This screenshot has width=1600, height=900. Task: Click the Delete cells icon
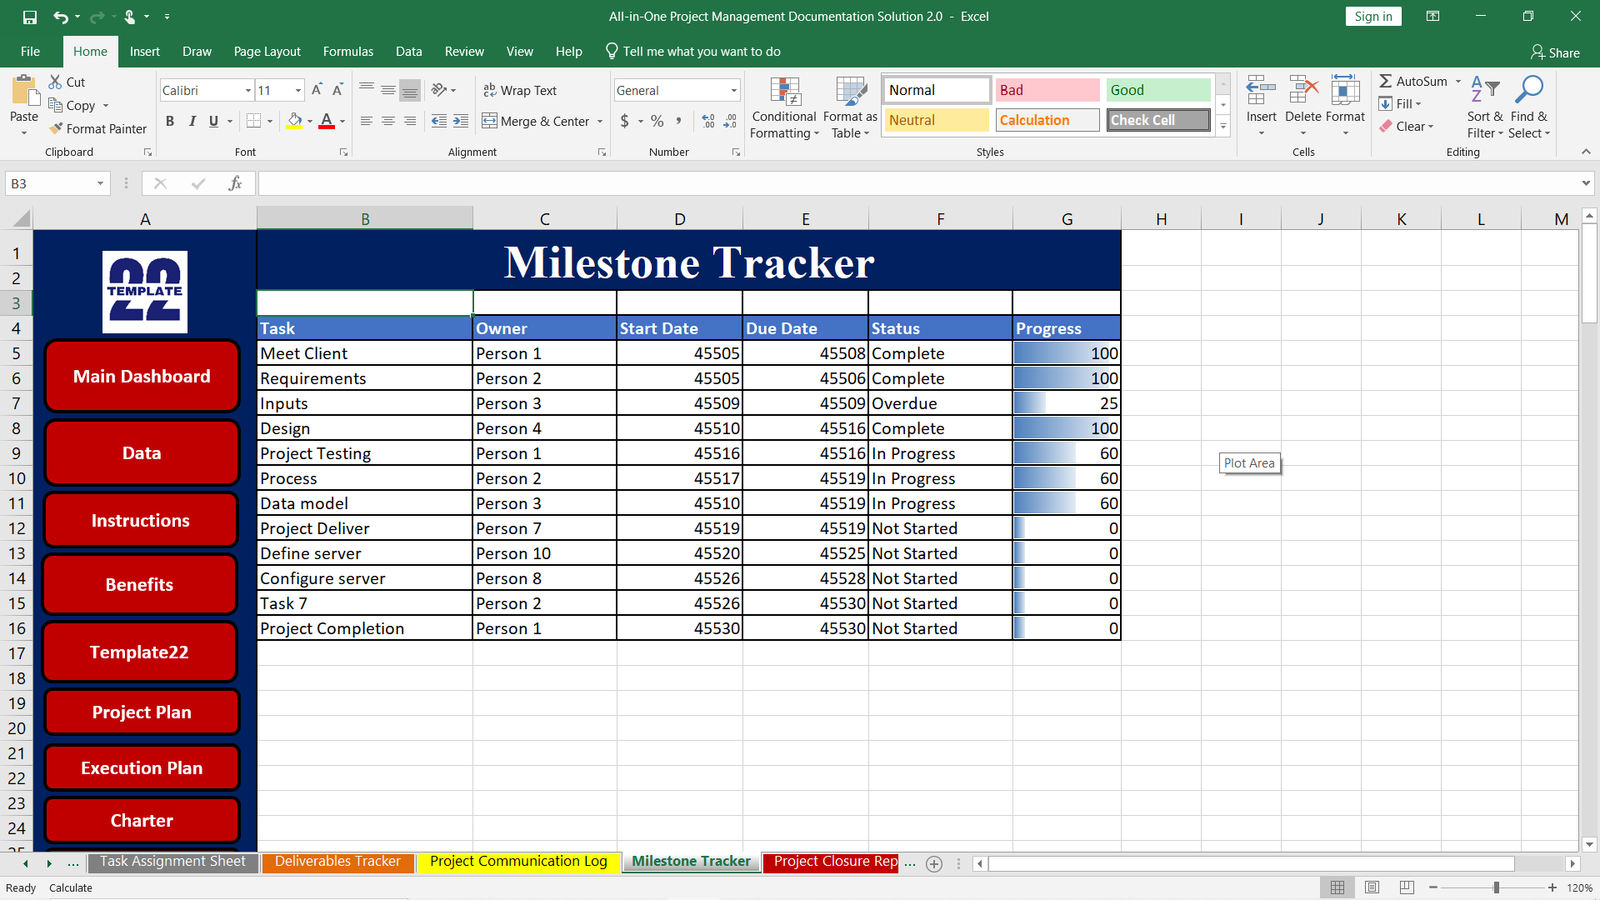point(1303,90)
